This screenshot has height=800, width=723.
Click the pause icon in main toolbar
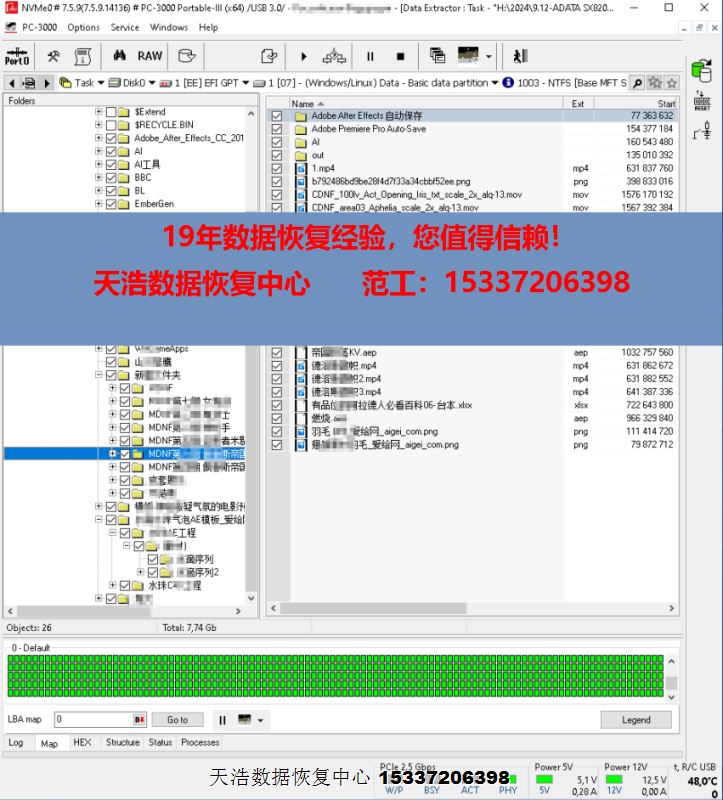pyautogui.click(x=370, y=57)
